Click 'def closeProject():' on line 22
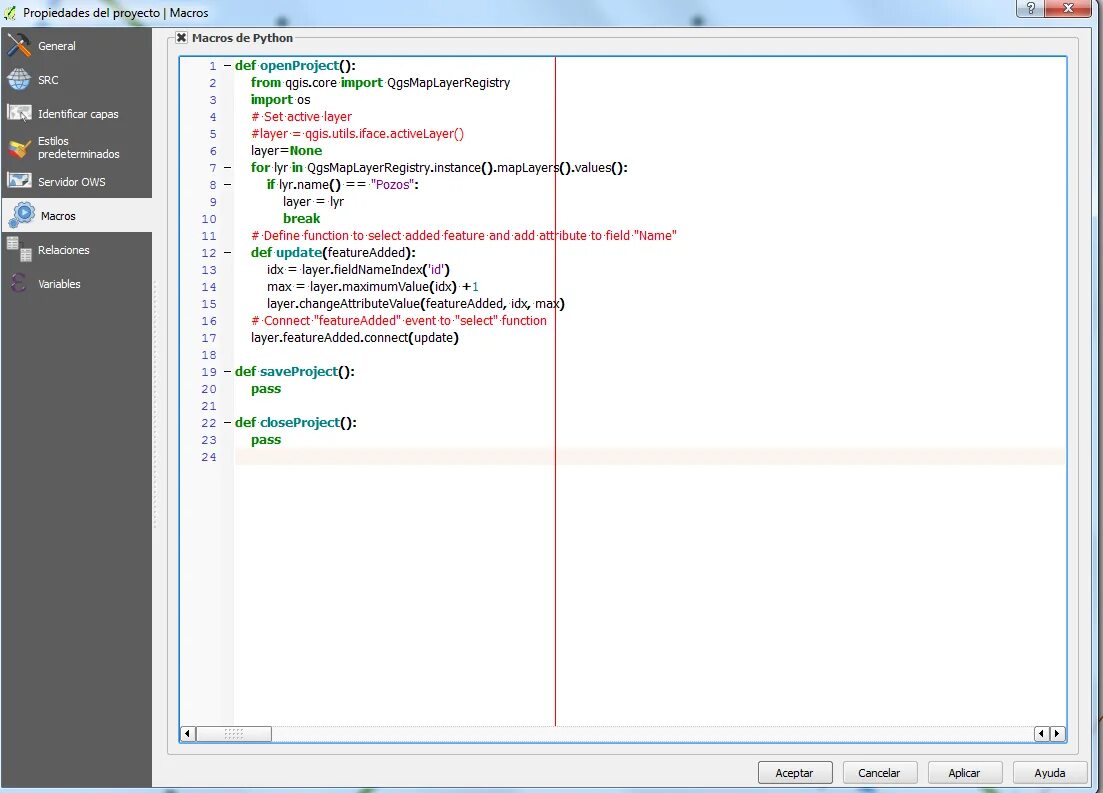Viewport: 1103px width, 793px height. click(x=296, y=423)
